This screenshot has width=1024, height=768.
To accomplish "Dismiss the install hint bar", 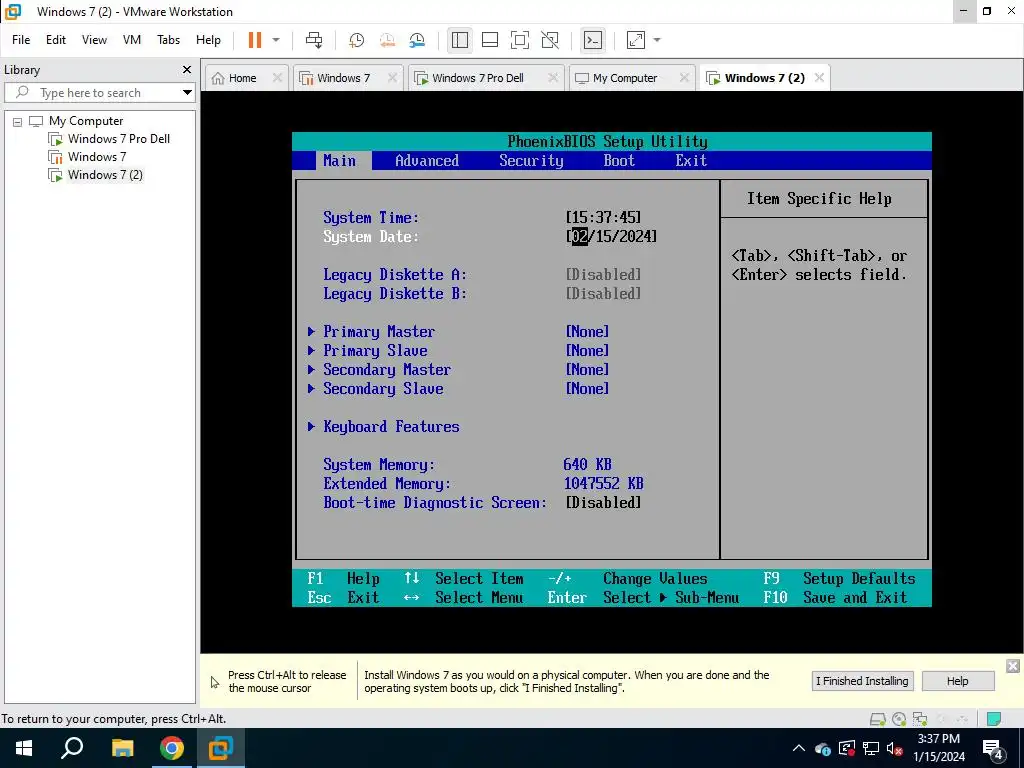I will (x=1013, y=665).
